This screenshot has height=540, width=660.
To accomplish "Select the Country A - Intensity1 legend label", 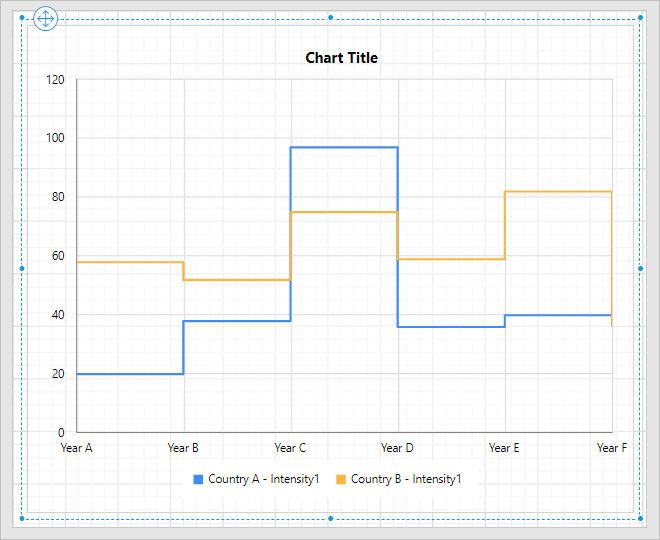I will click(264, 479).
